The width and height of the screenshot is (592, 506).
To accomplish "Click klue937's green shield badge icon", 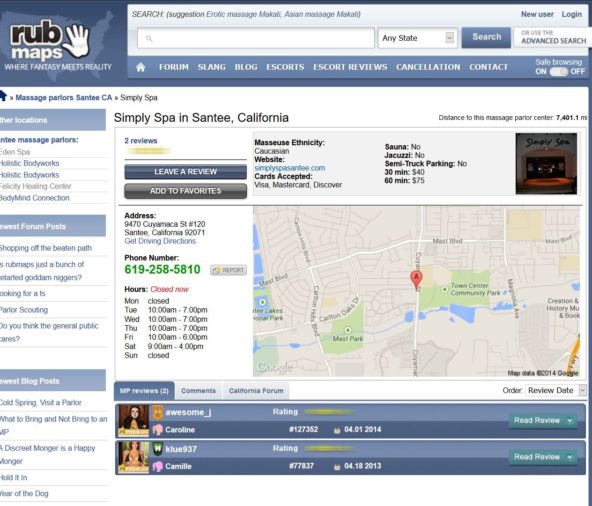I will (158, 449).
